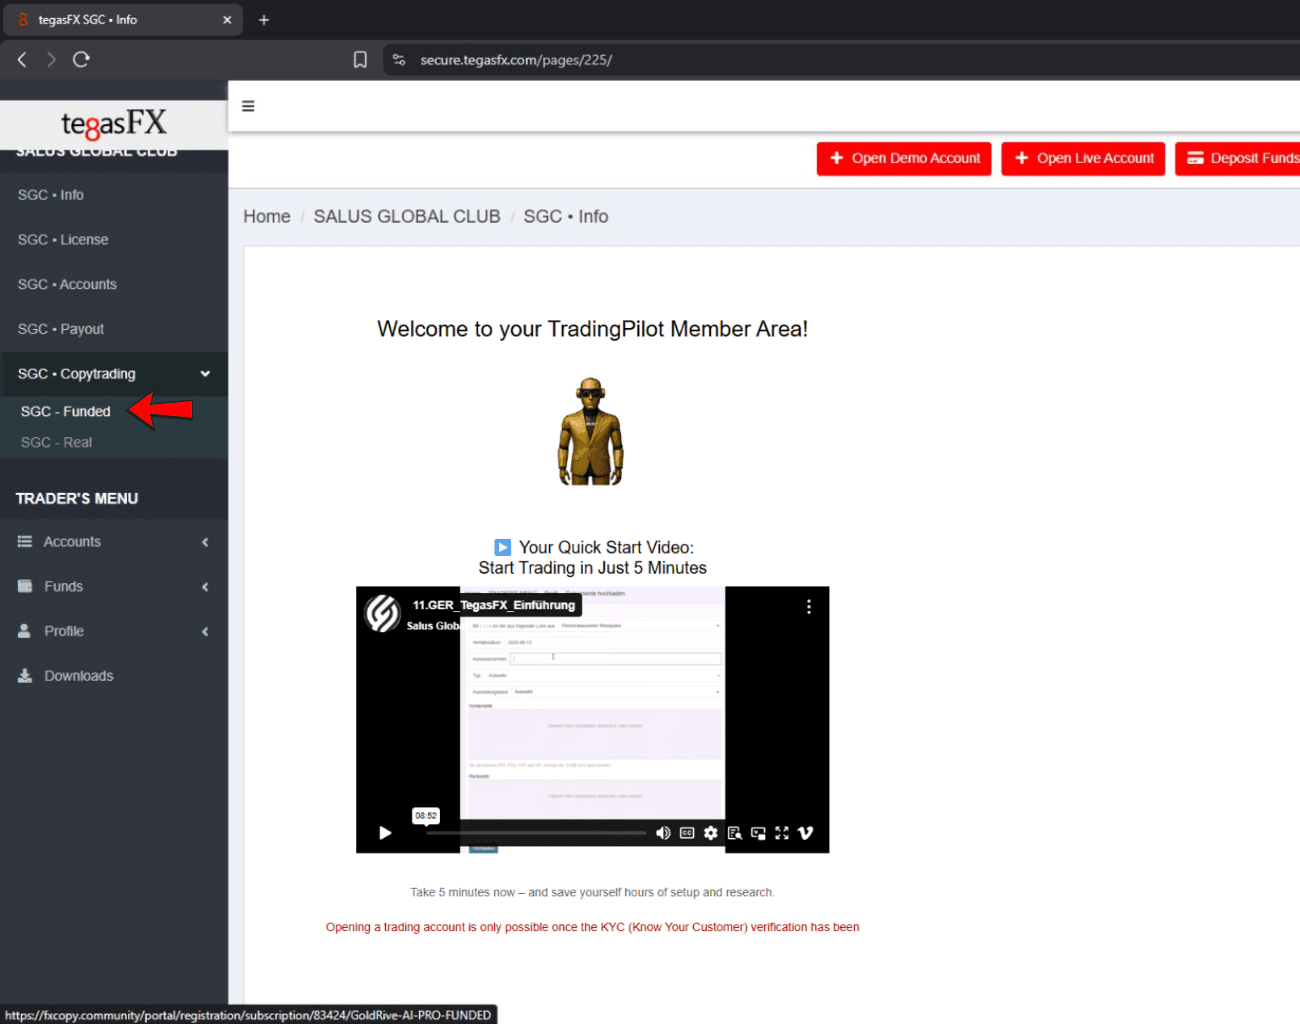Mute the video volume speaker icon
This screenshot has width=1300, height=1024.
coord(663,833)
